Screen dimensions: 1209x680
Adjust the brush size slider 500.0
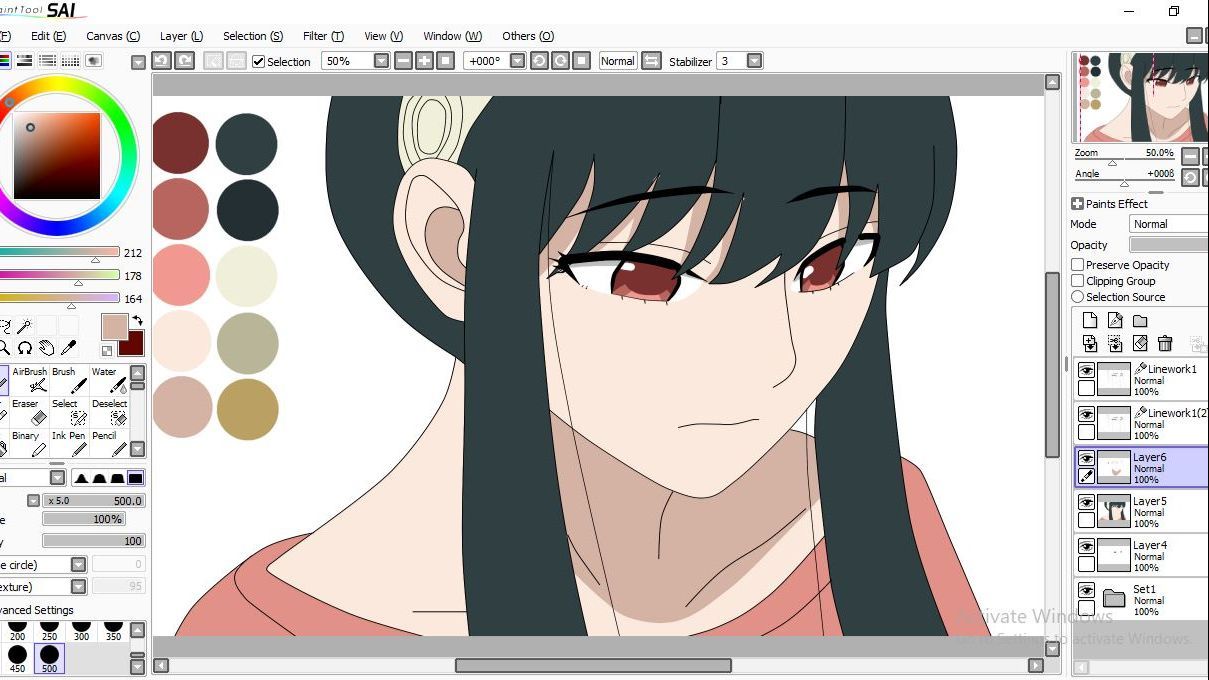pyautogui.click(x=95, y=500)
